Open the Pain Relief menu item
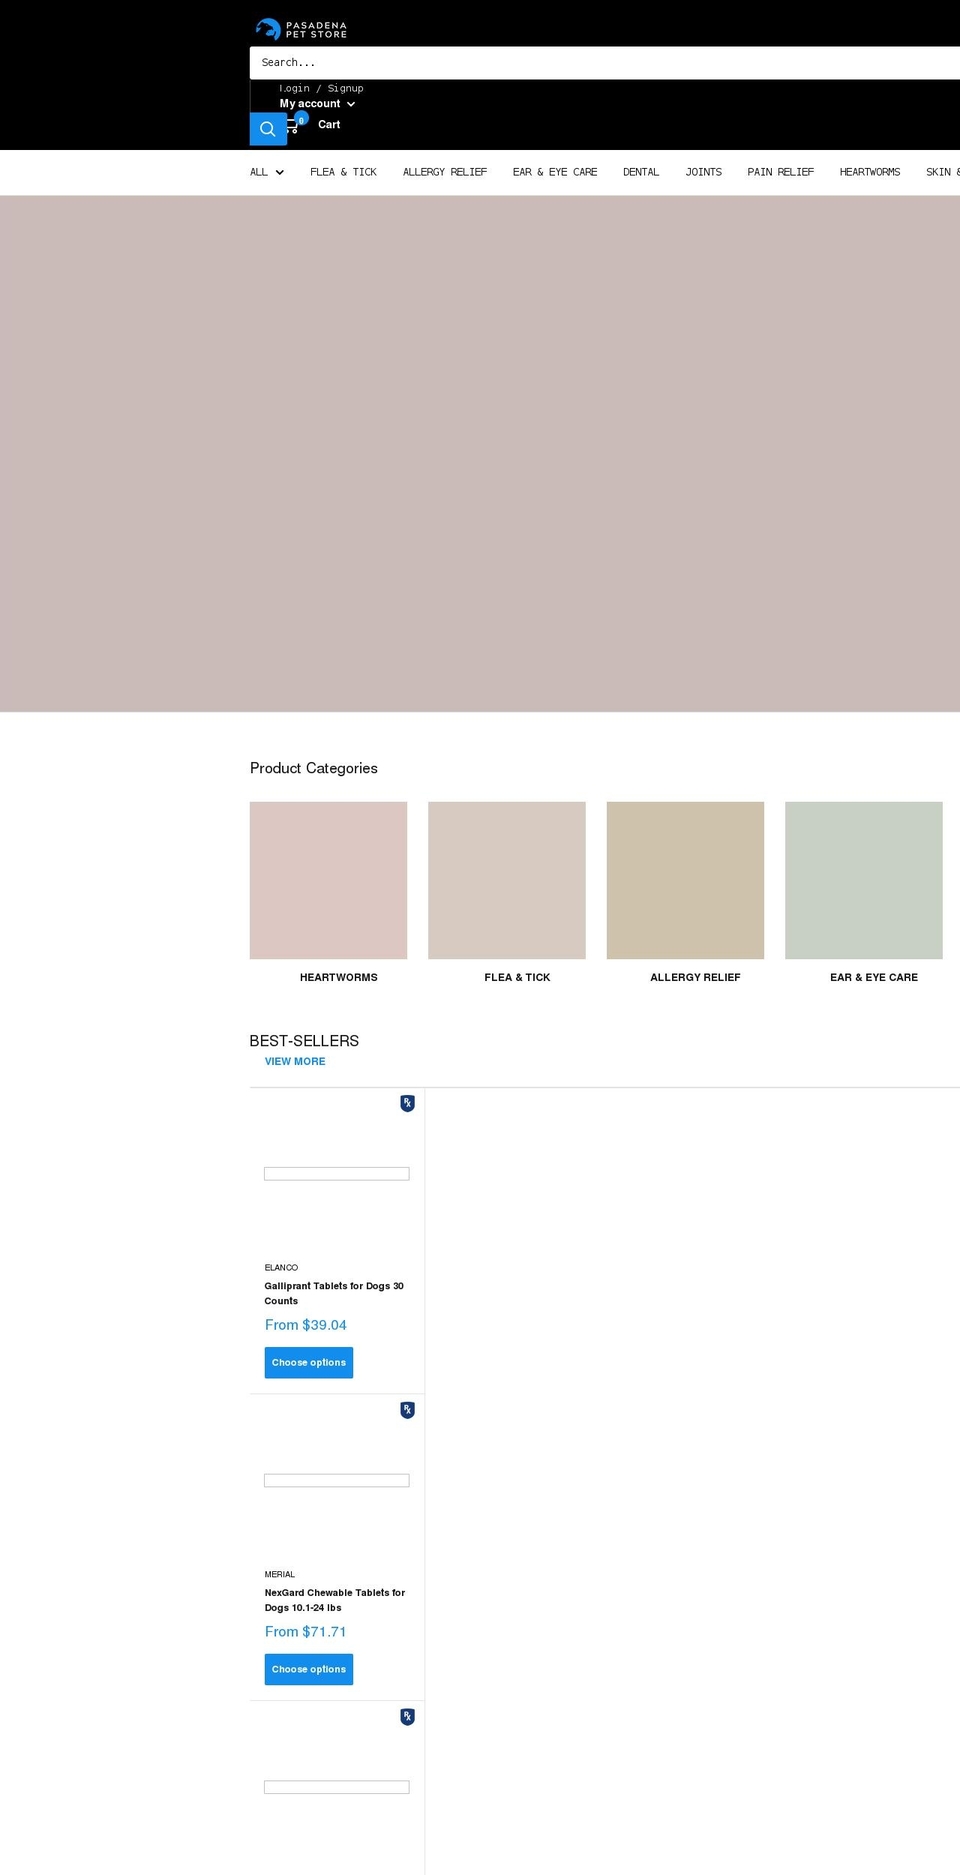 pos(780,172)
